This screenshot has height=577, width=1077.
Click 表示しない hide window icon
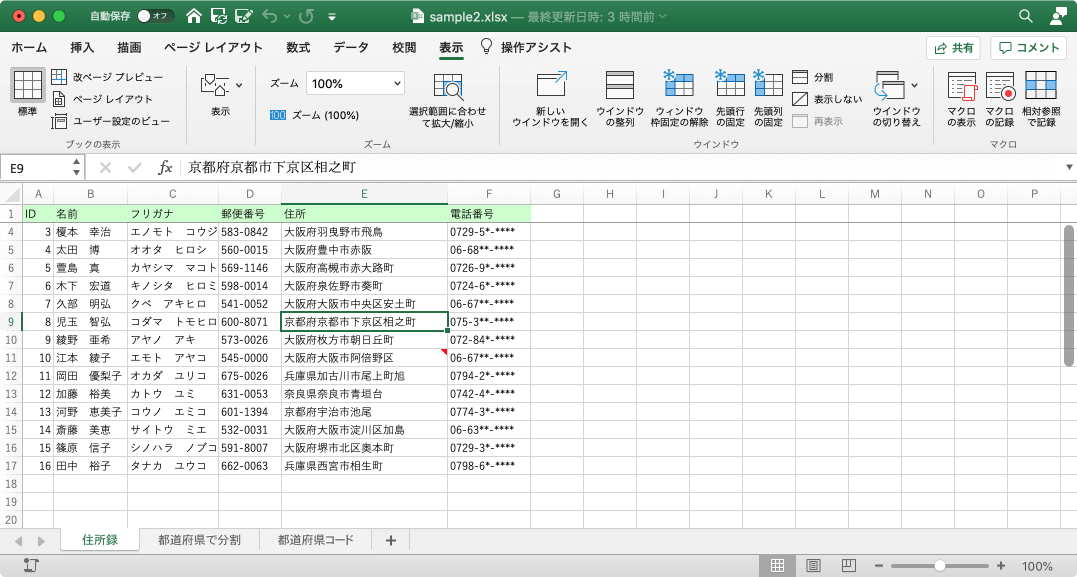[800, 99]
